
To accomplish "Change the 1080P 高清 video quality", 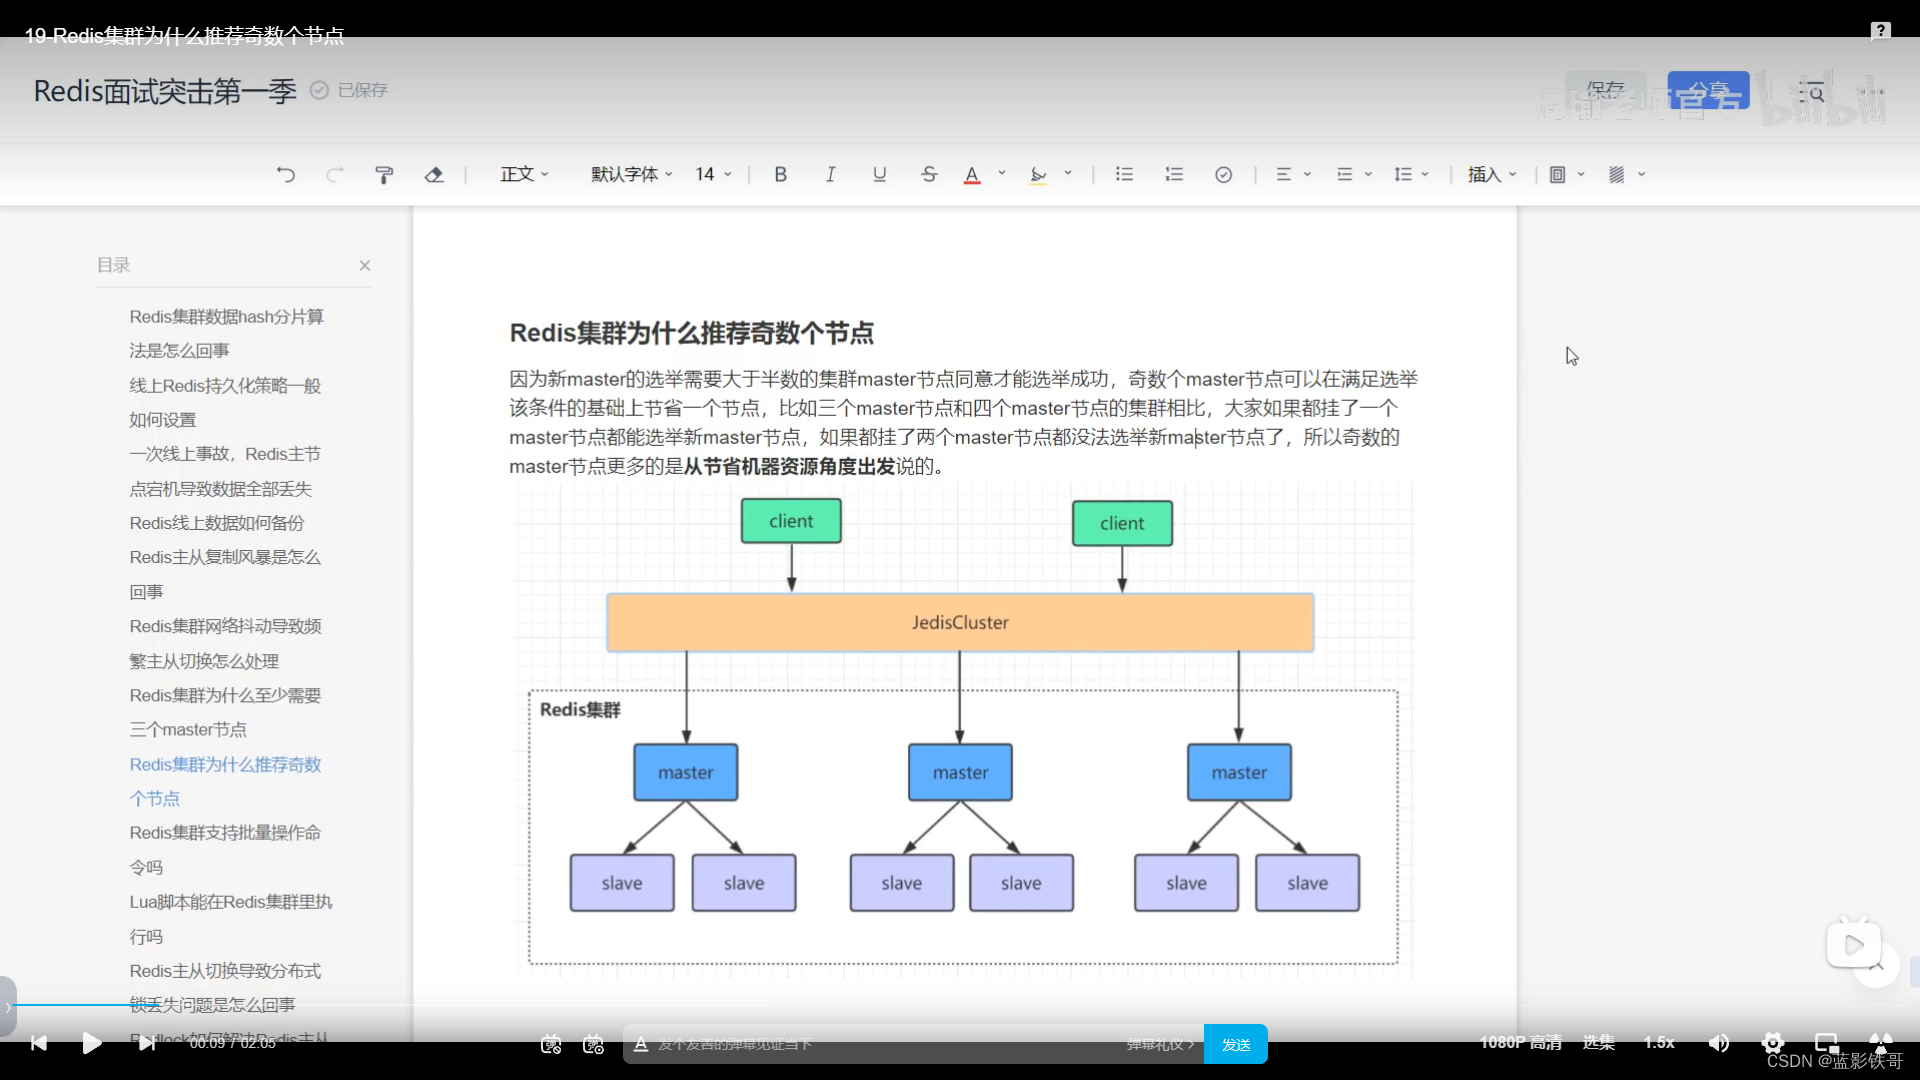I will [x=1521, y=1043].
